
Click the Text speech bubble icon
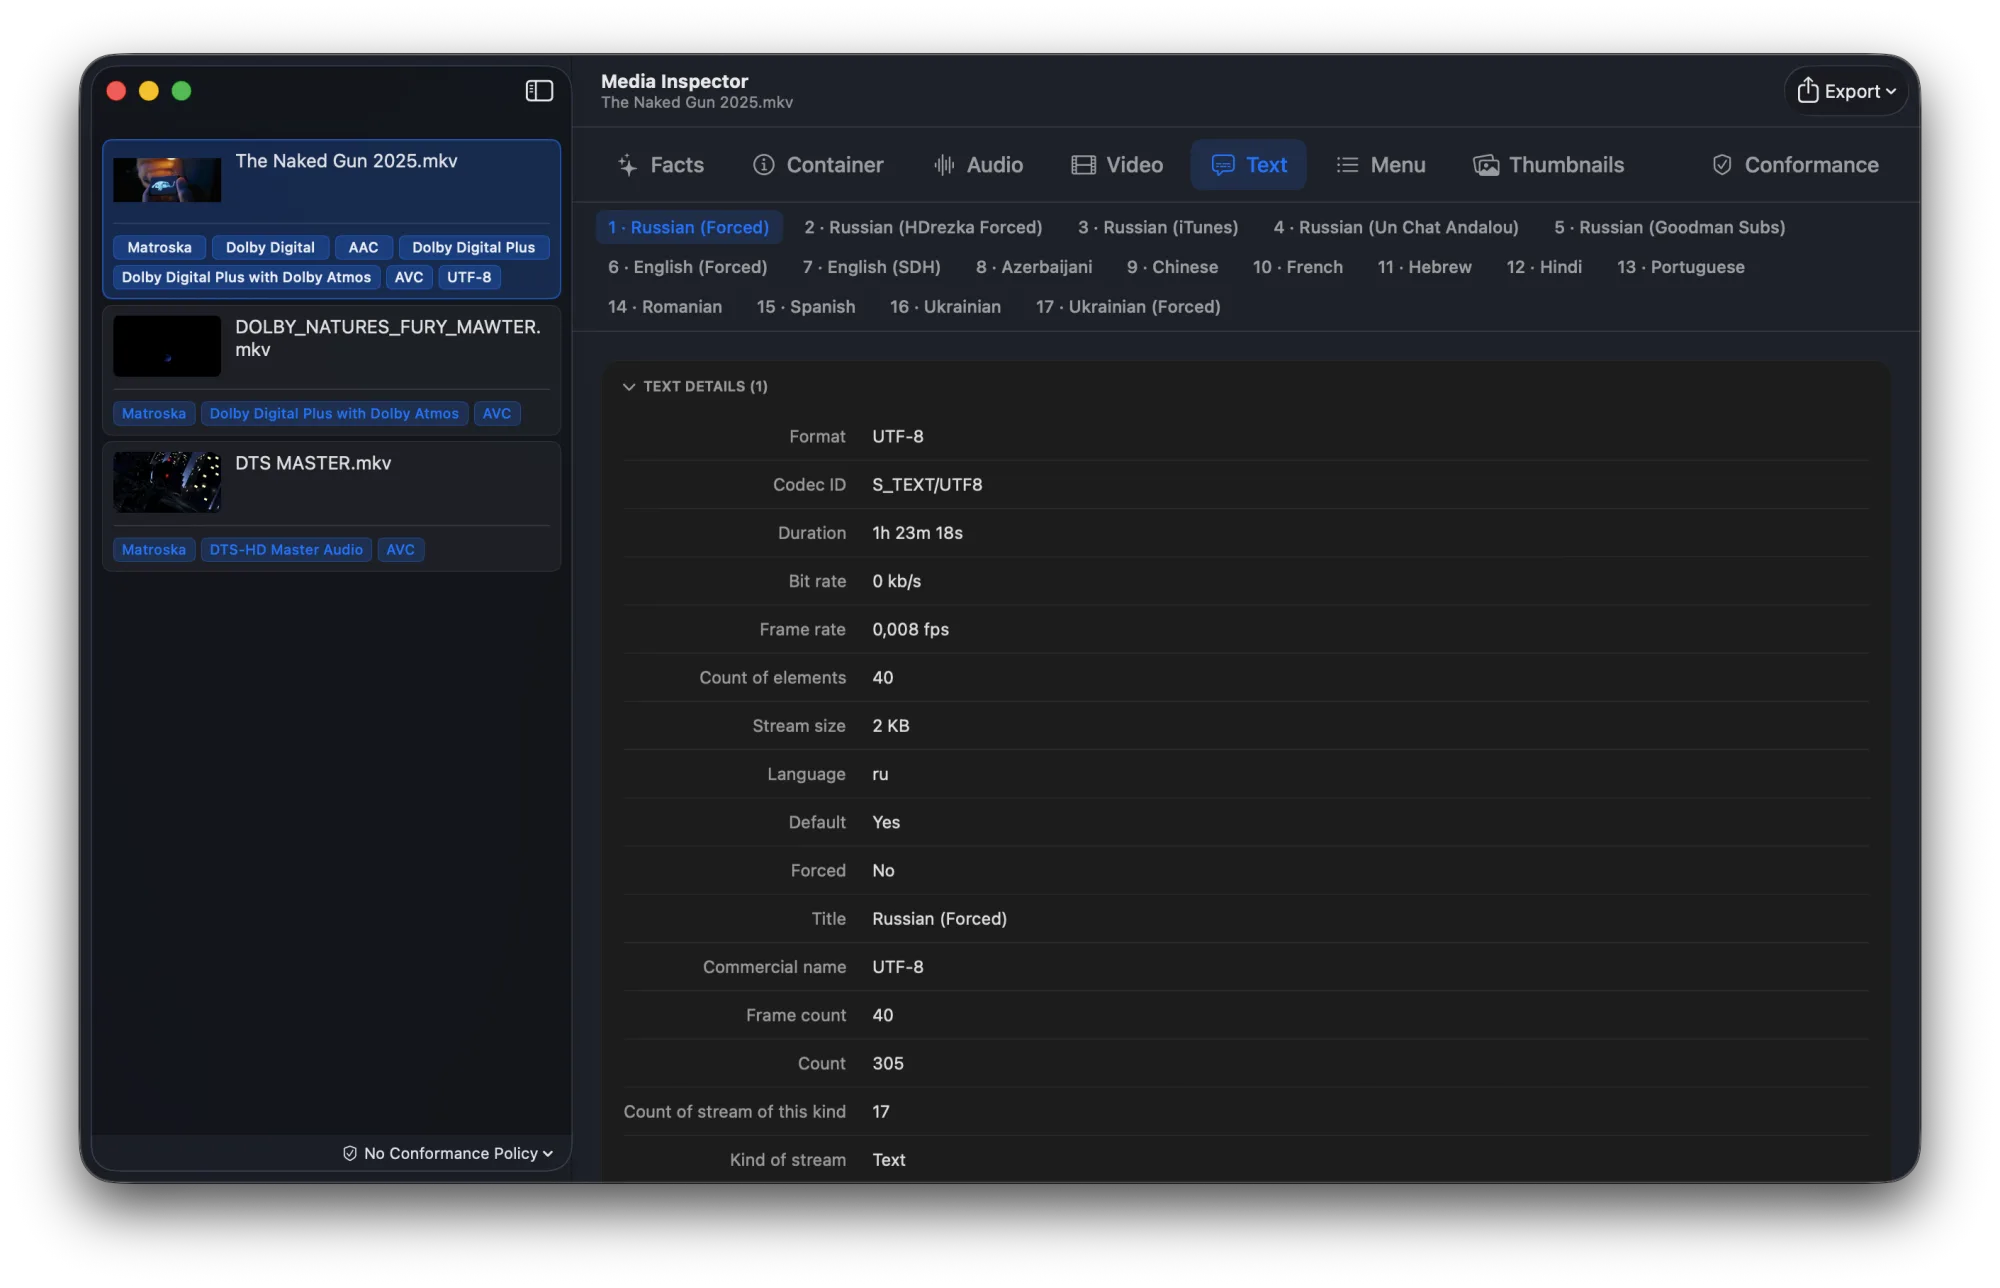click(1222, 165)
